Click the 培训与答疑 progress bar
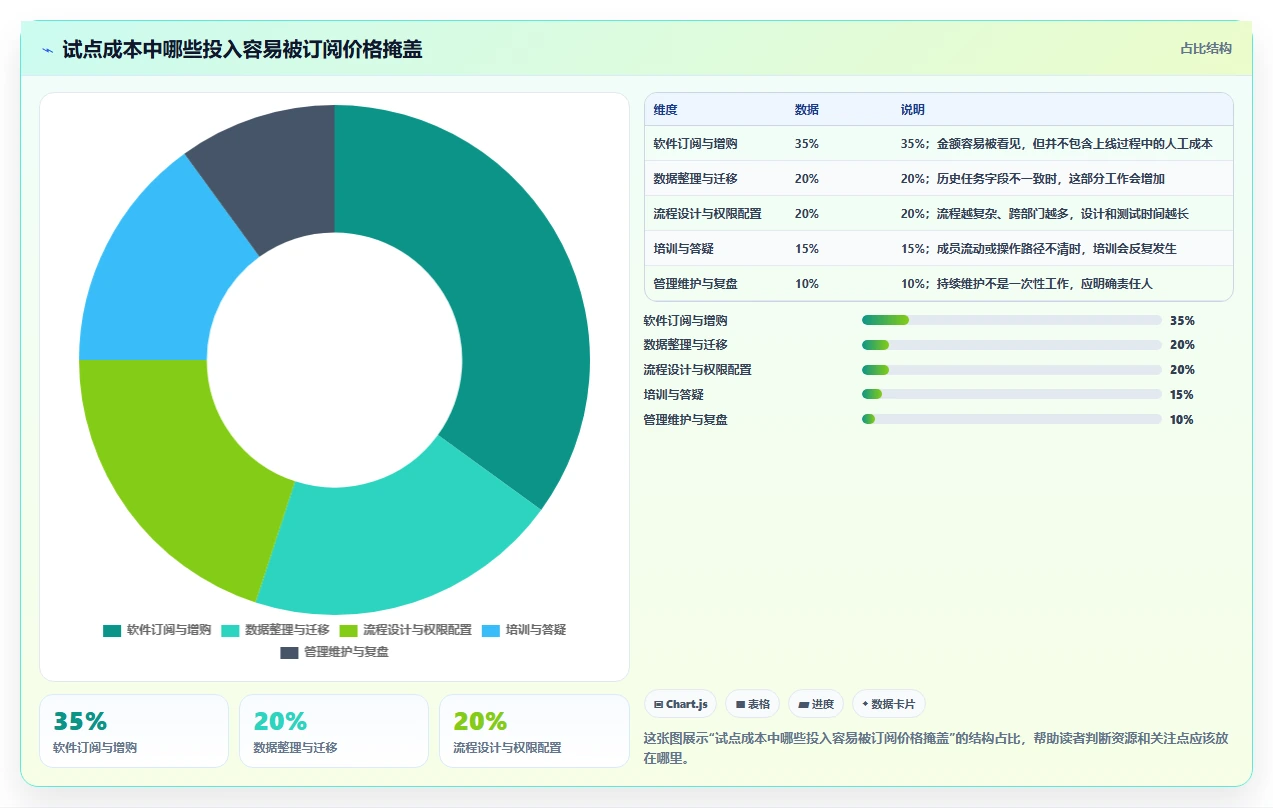Image resolution: width=1273 pixels, height=808 pixels. click(x=1011, y=395)
